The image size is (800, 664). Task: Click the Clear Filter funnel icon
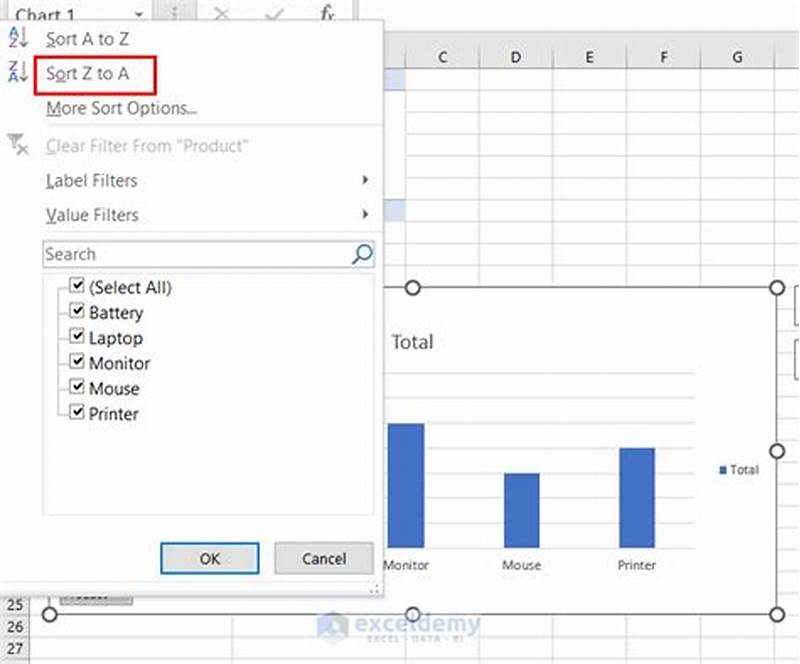18,145
